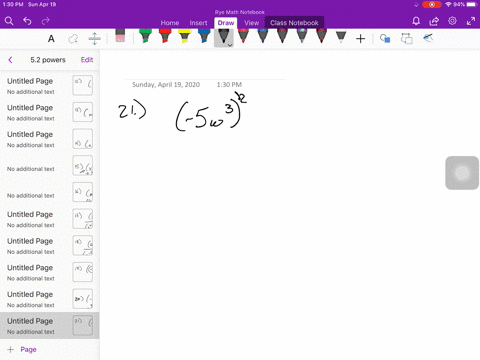480x360 pixels.
Task: Toggle the ink to math tool
Action: [428, 38]
